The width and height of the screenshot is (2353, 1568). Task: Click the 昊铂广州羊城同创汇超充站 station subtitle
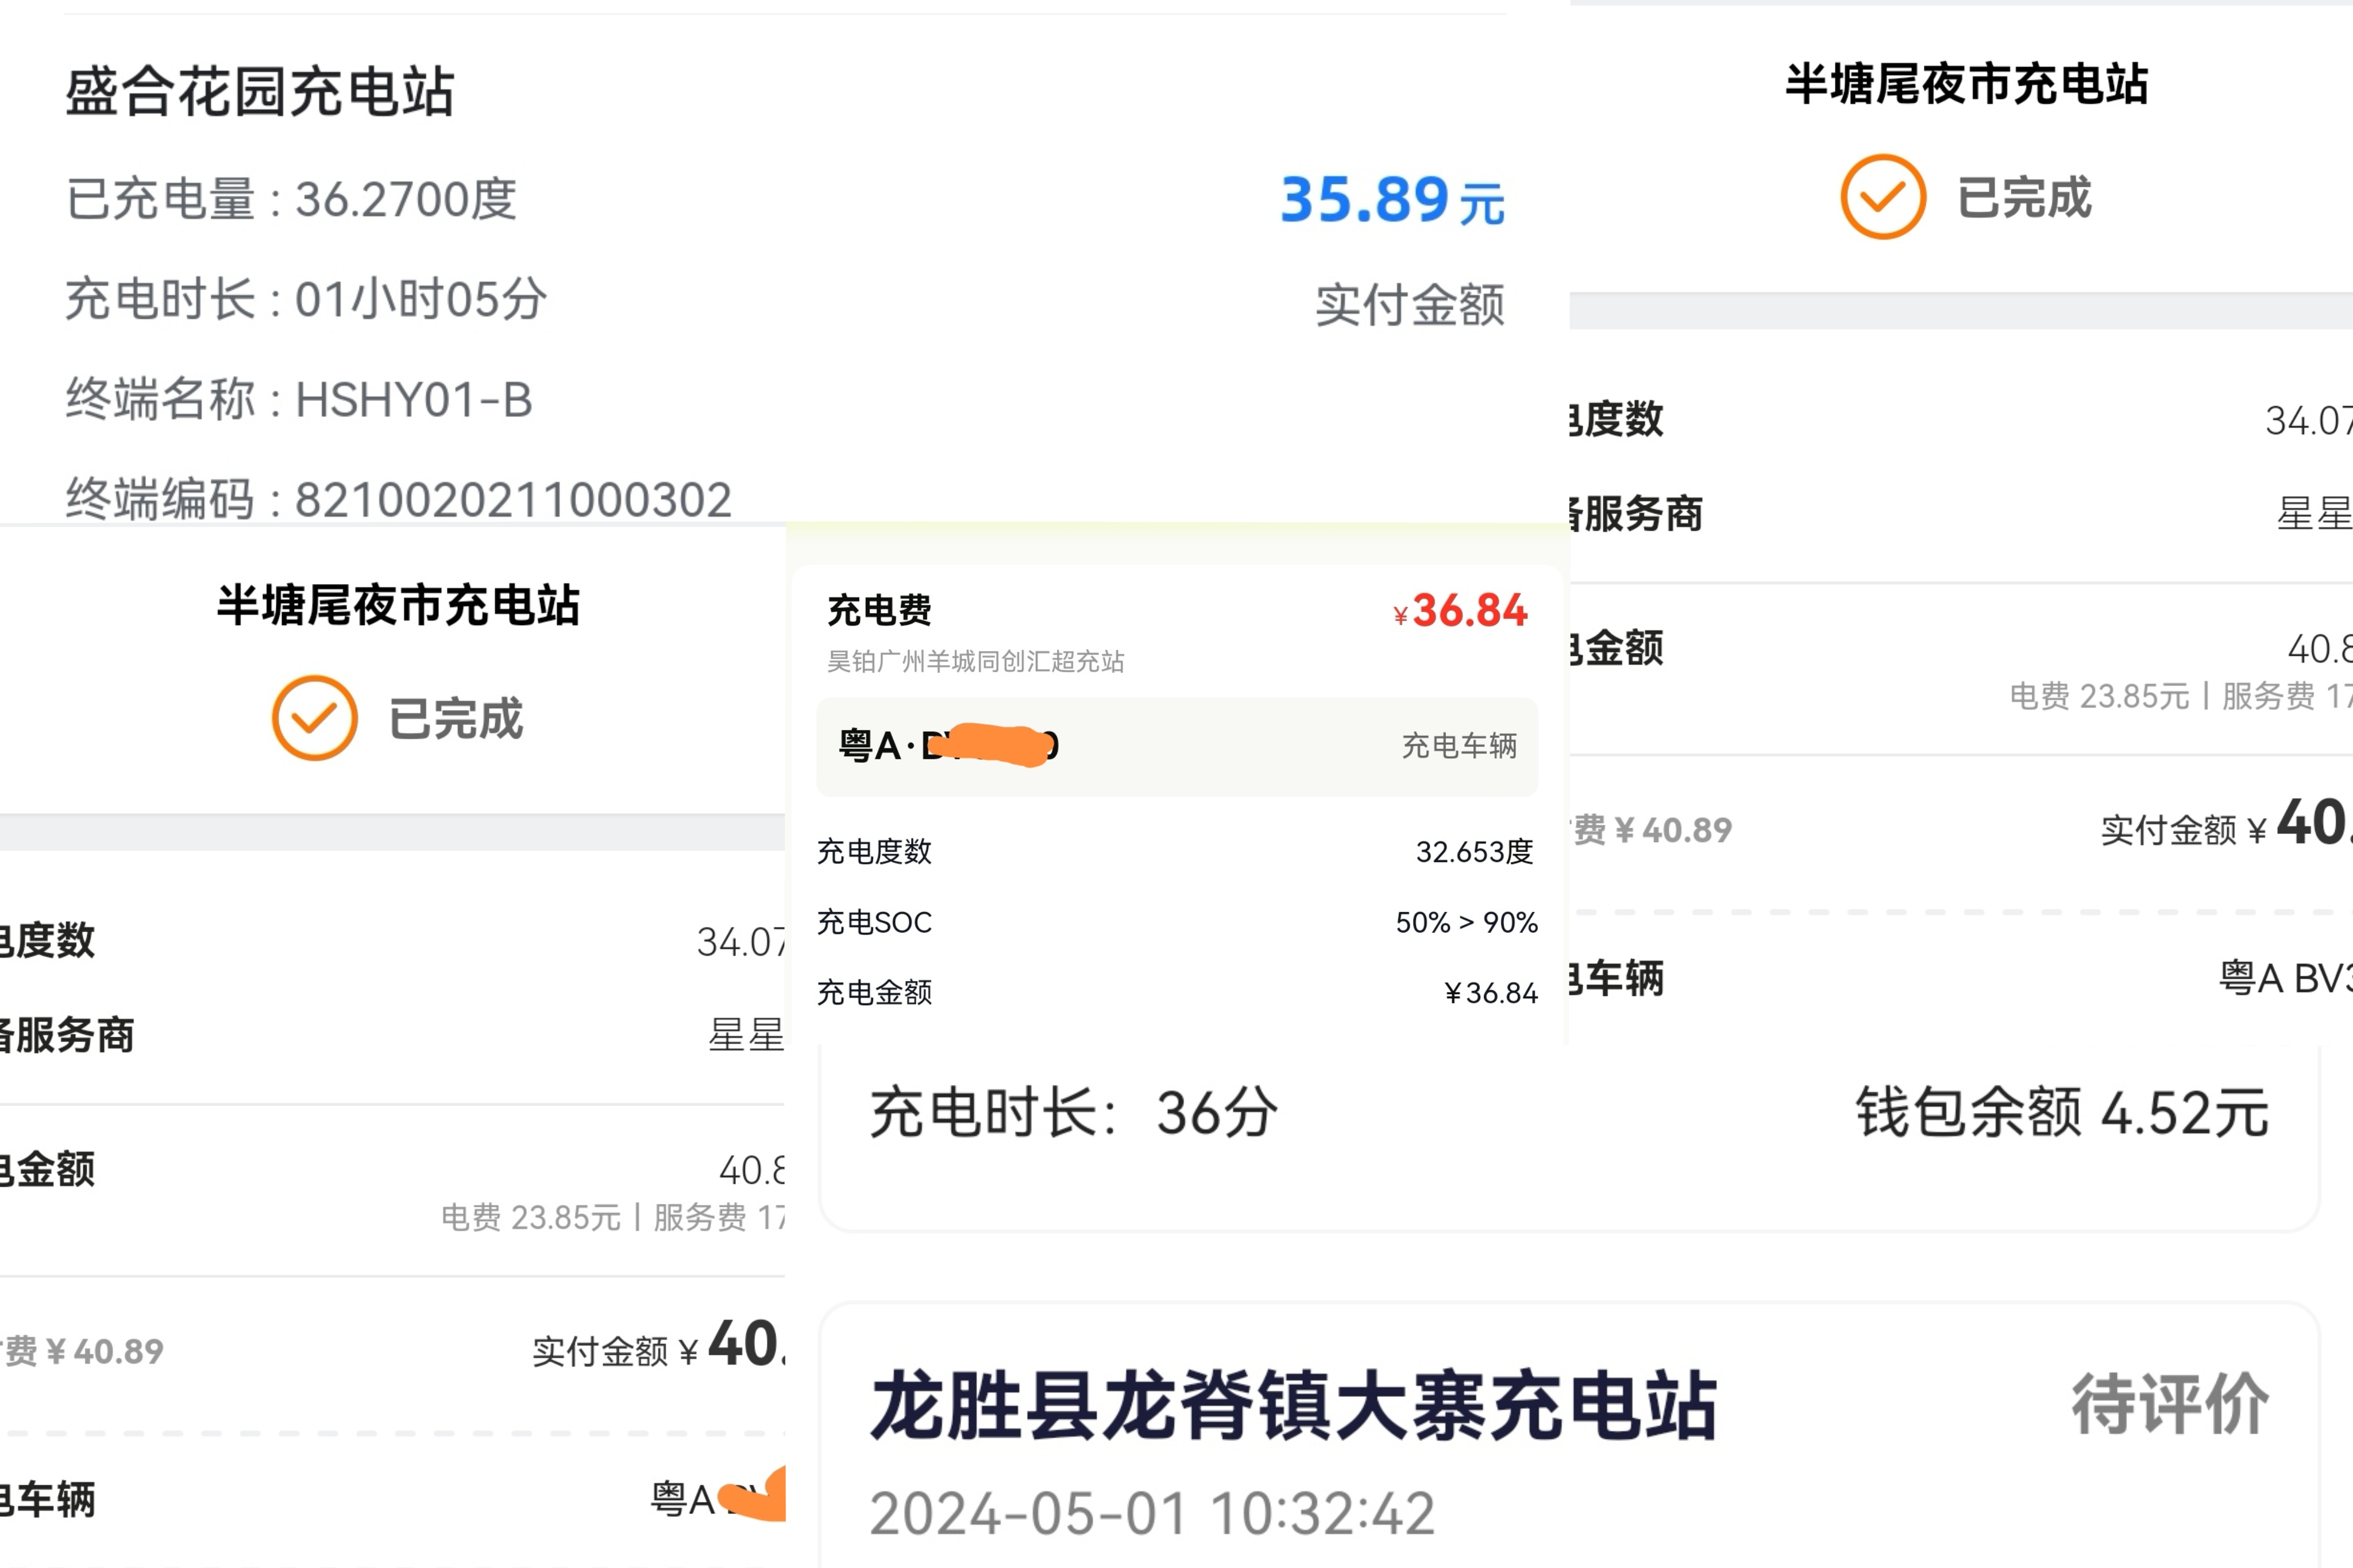[x=975, y=662]
